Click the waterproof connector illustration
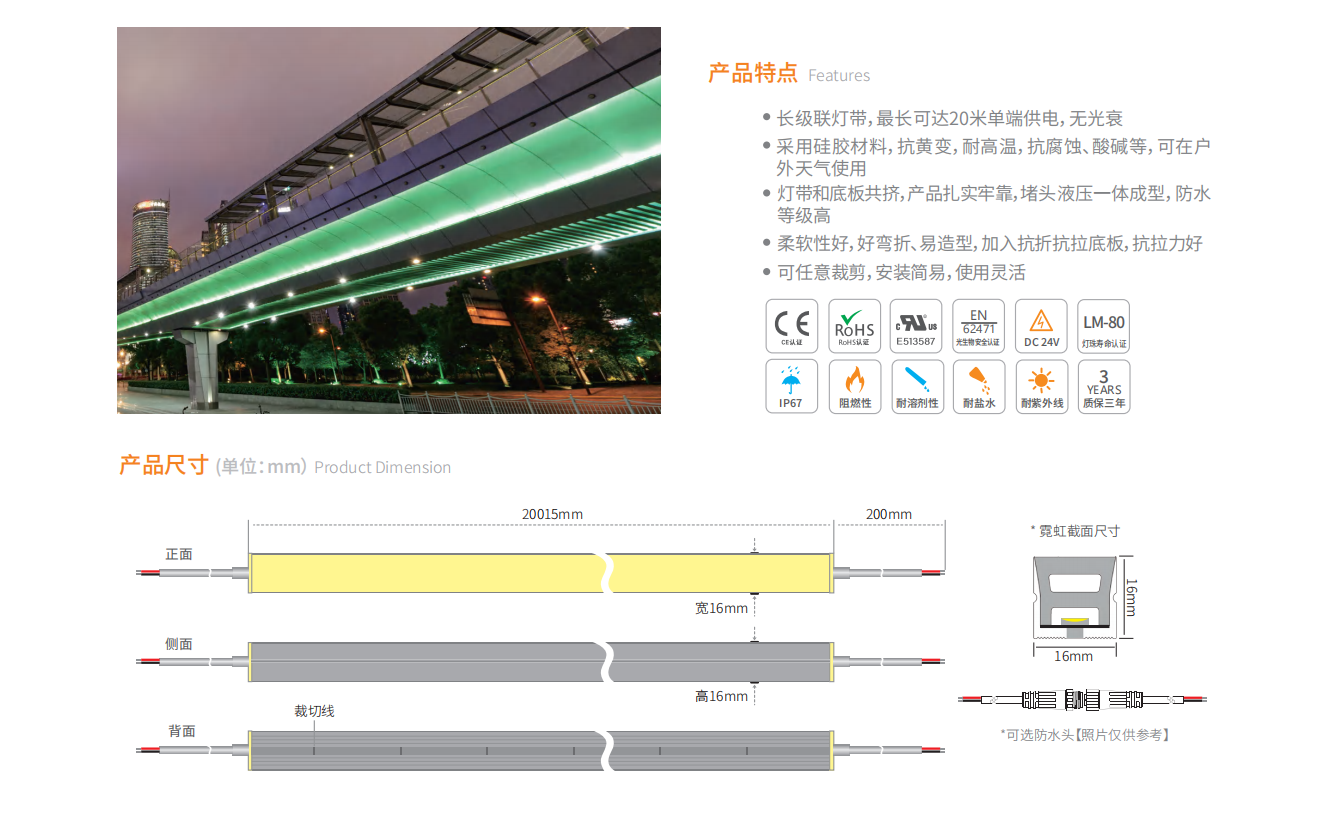Image resolution: width=1322 pixels, height=826 pixels. pyautogui.click(x=1083, y=698)
